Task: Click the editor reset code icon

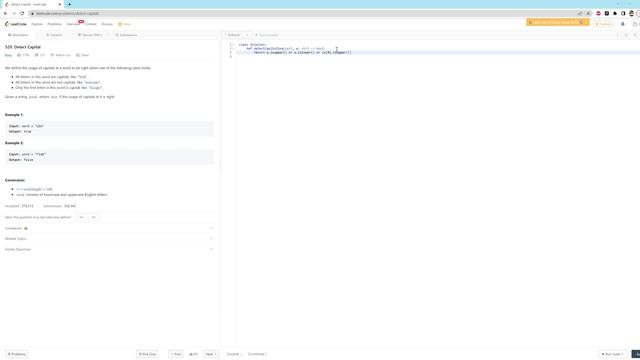Action: pyautogui.click(x=617, y=35)
